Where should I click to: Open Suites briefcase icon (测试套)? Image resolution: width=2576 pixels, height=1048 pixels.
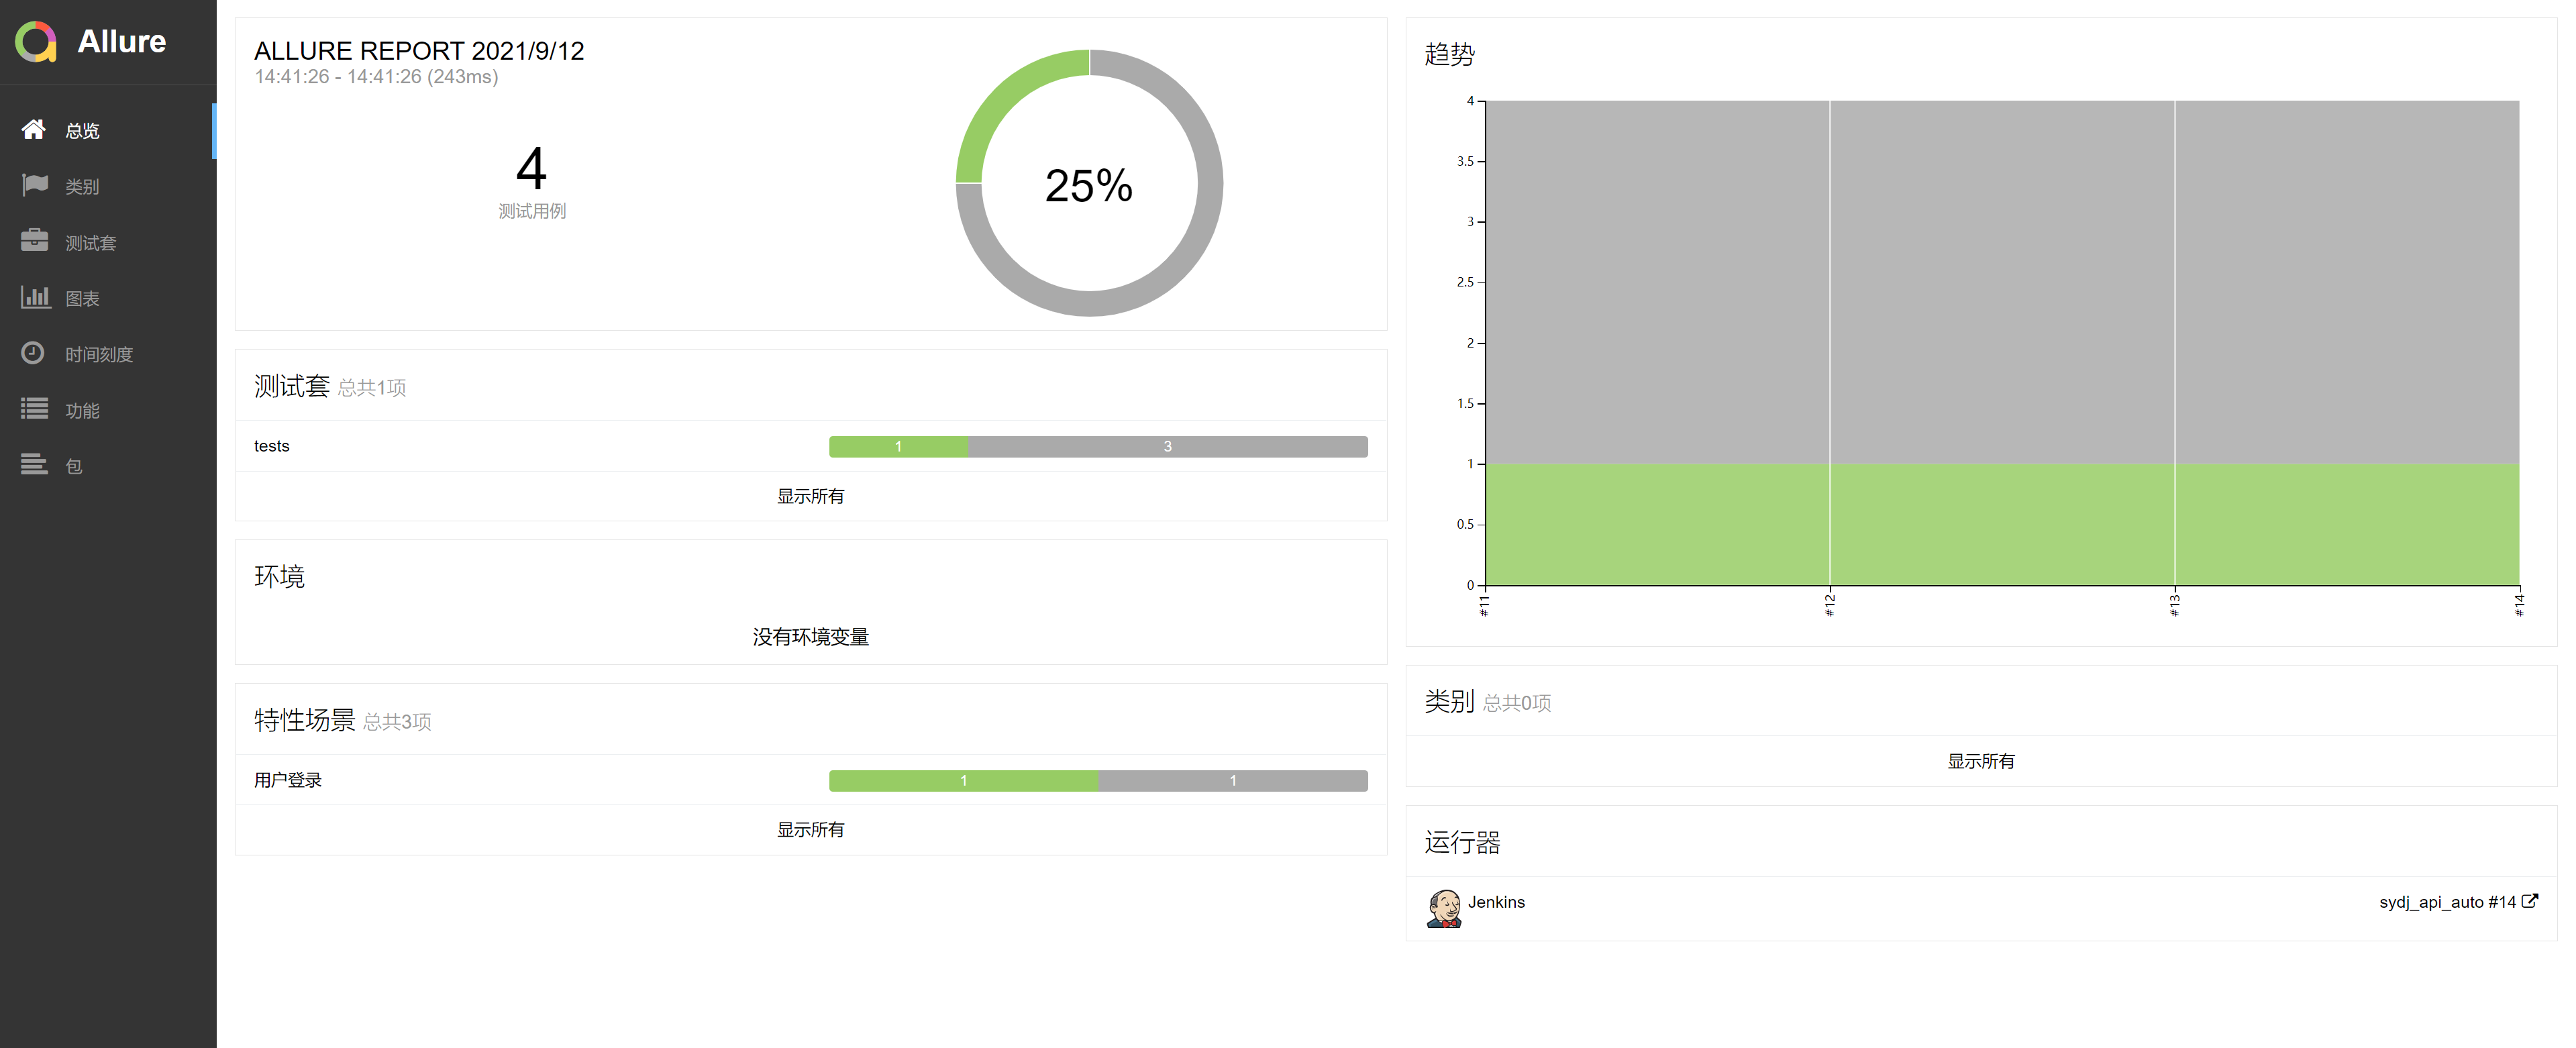click(x=34, y=241)
